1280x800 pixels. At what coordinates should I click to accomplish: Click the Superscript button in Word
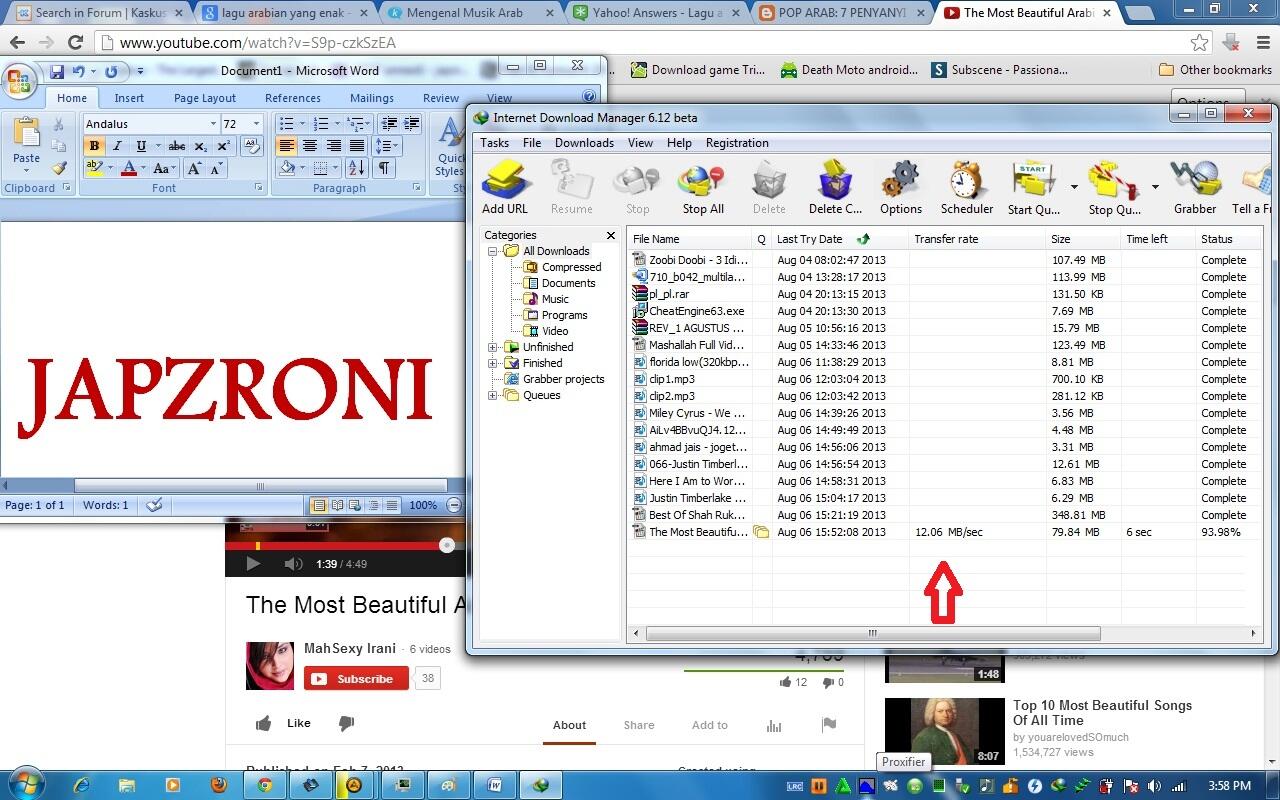point(222,146)
